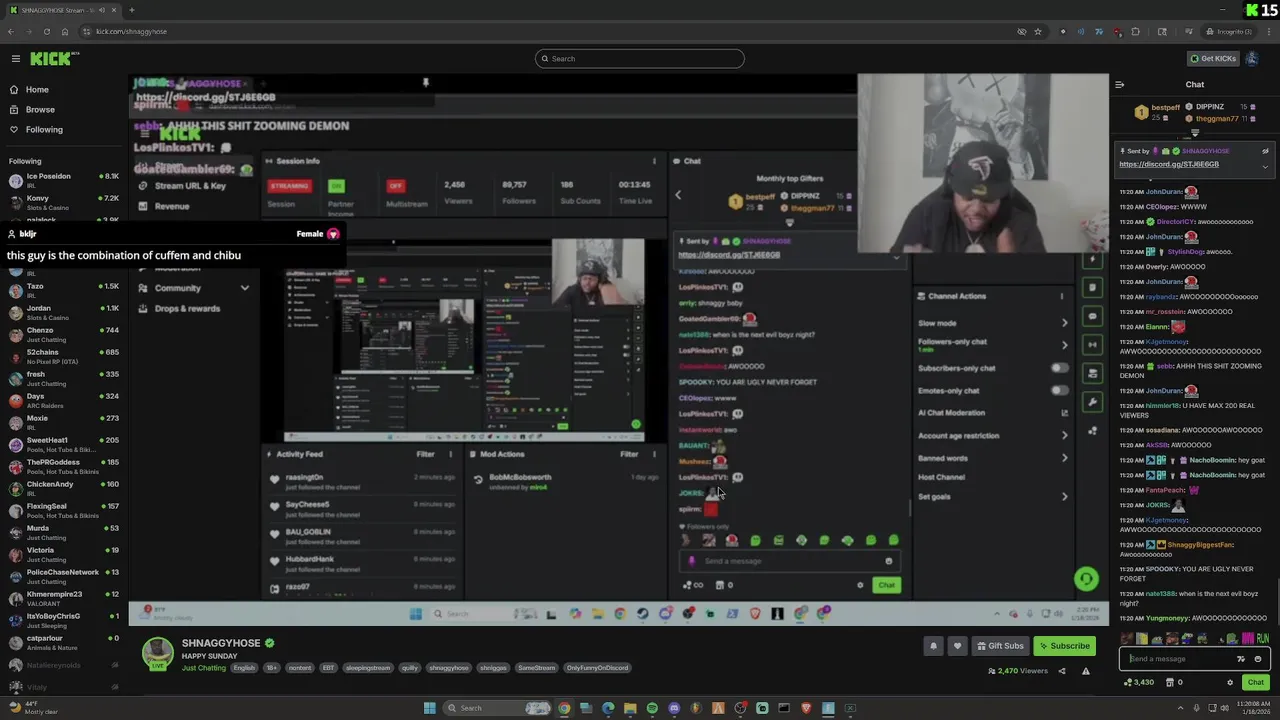
Task: Click the Gift Subs button
Action: [1000, 646]
